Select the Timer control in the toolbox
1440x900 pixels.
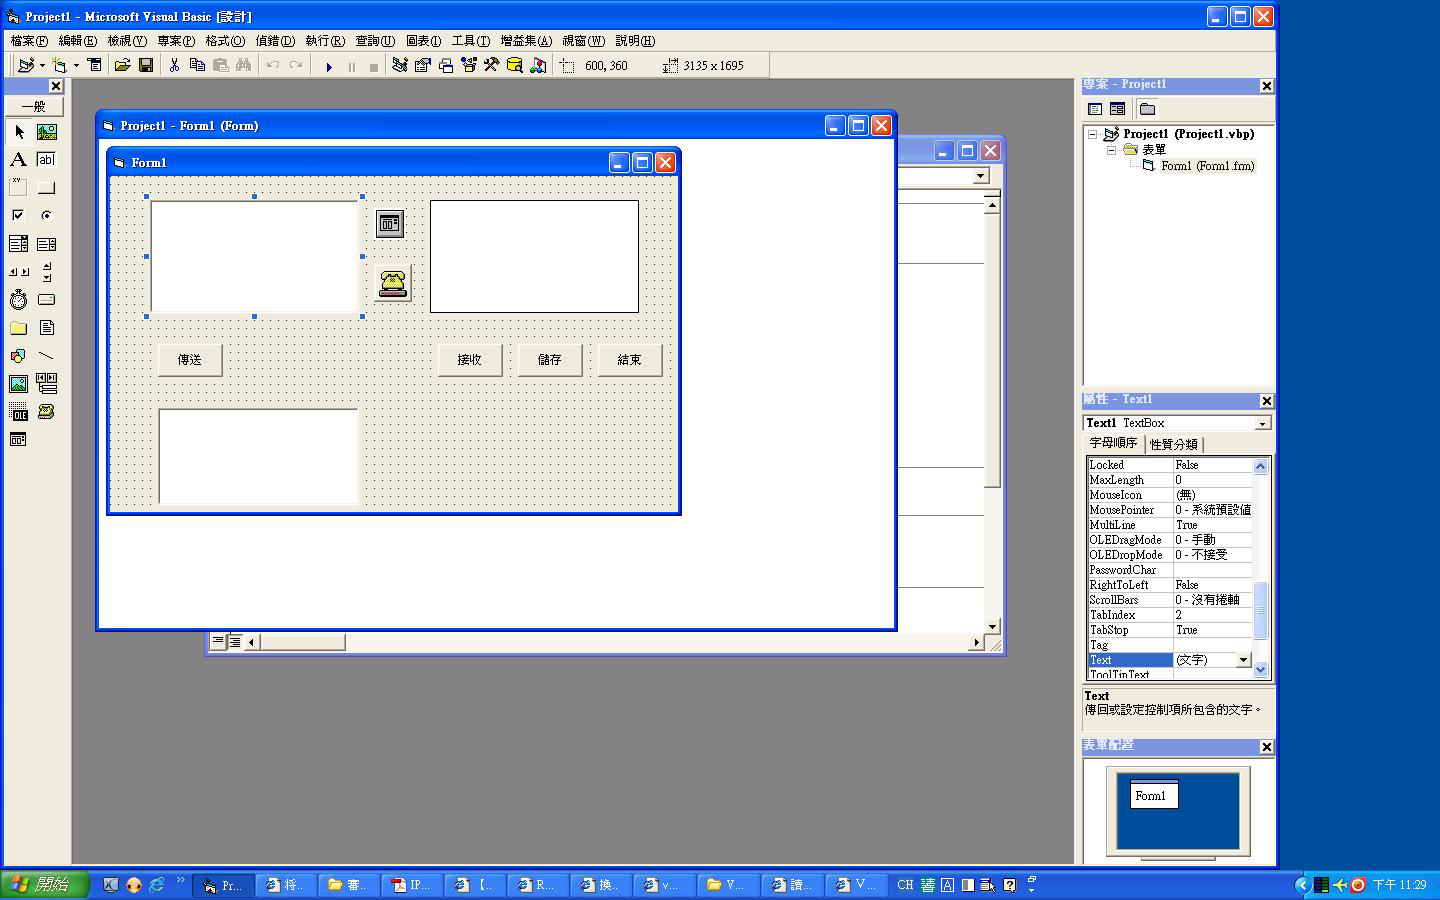[x=18, y=300]
